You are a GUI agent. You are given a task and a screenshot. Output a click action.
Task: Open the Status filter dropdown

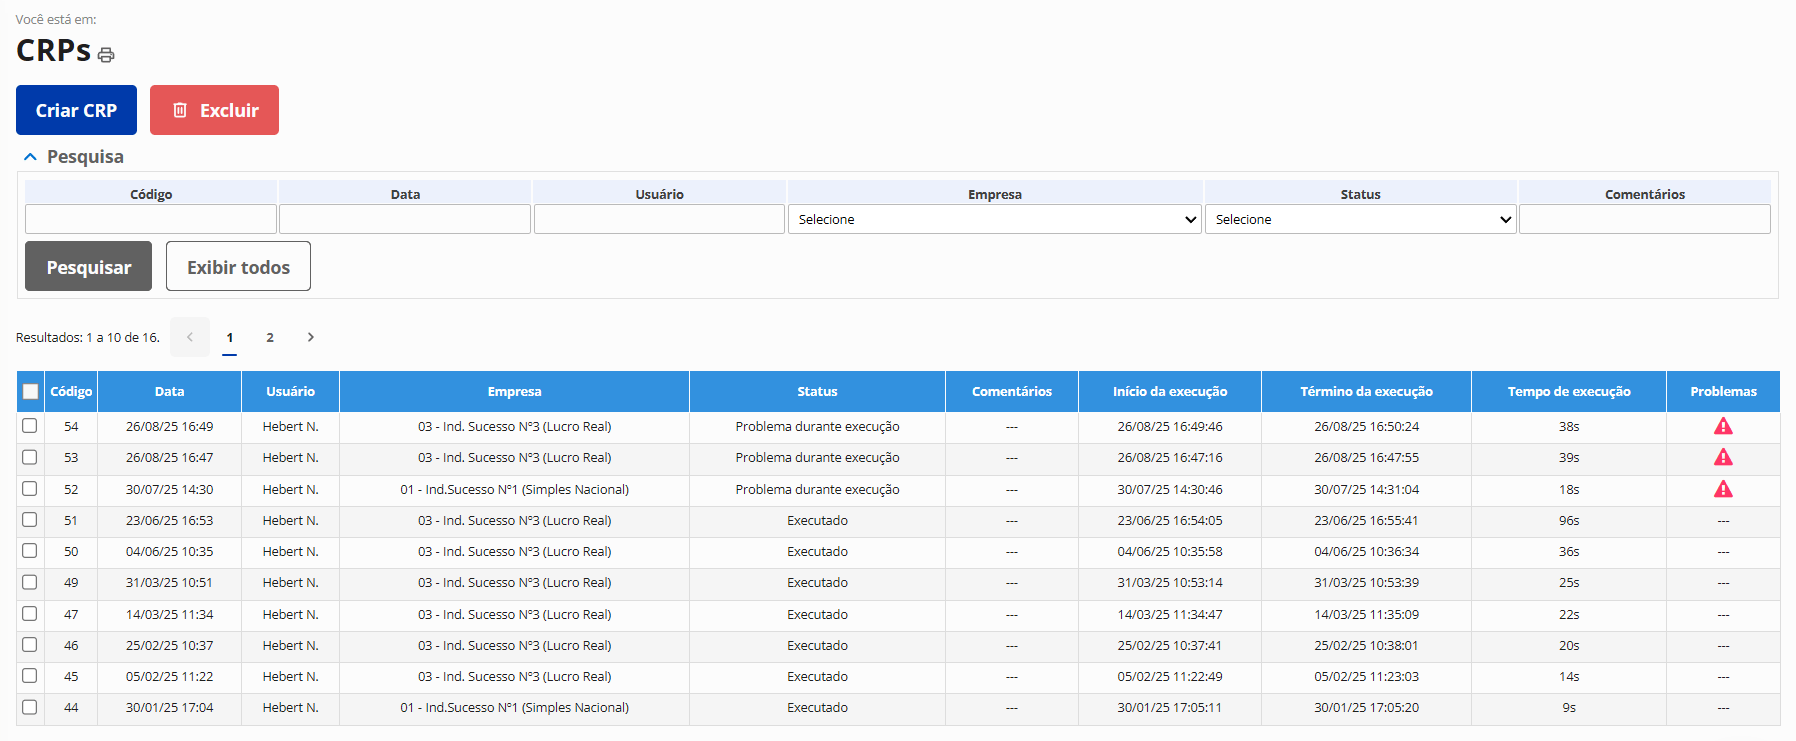tap(1360, 220)
